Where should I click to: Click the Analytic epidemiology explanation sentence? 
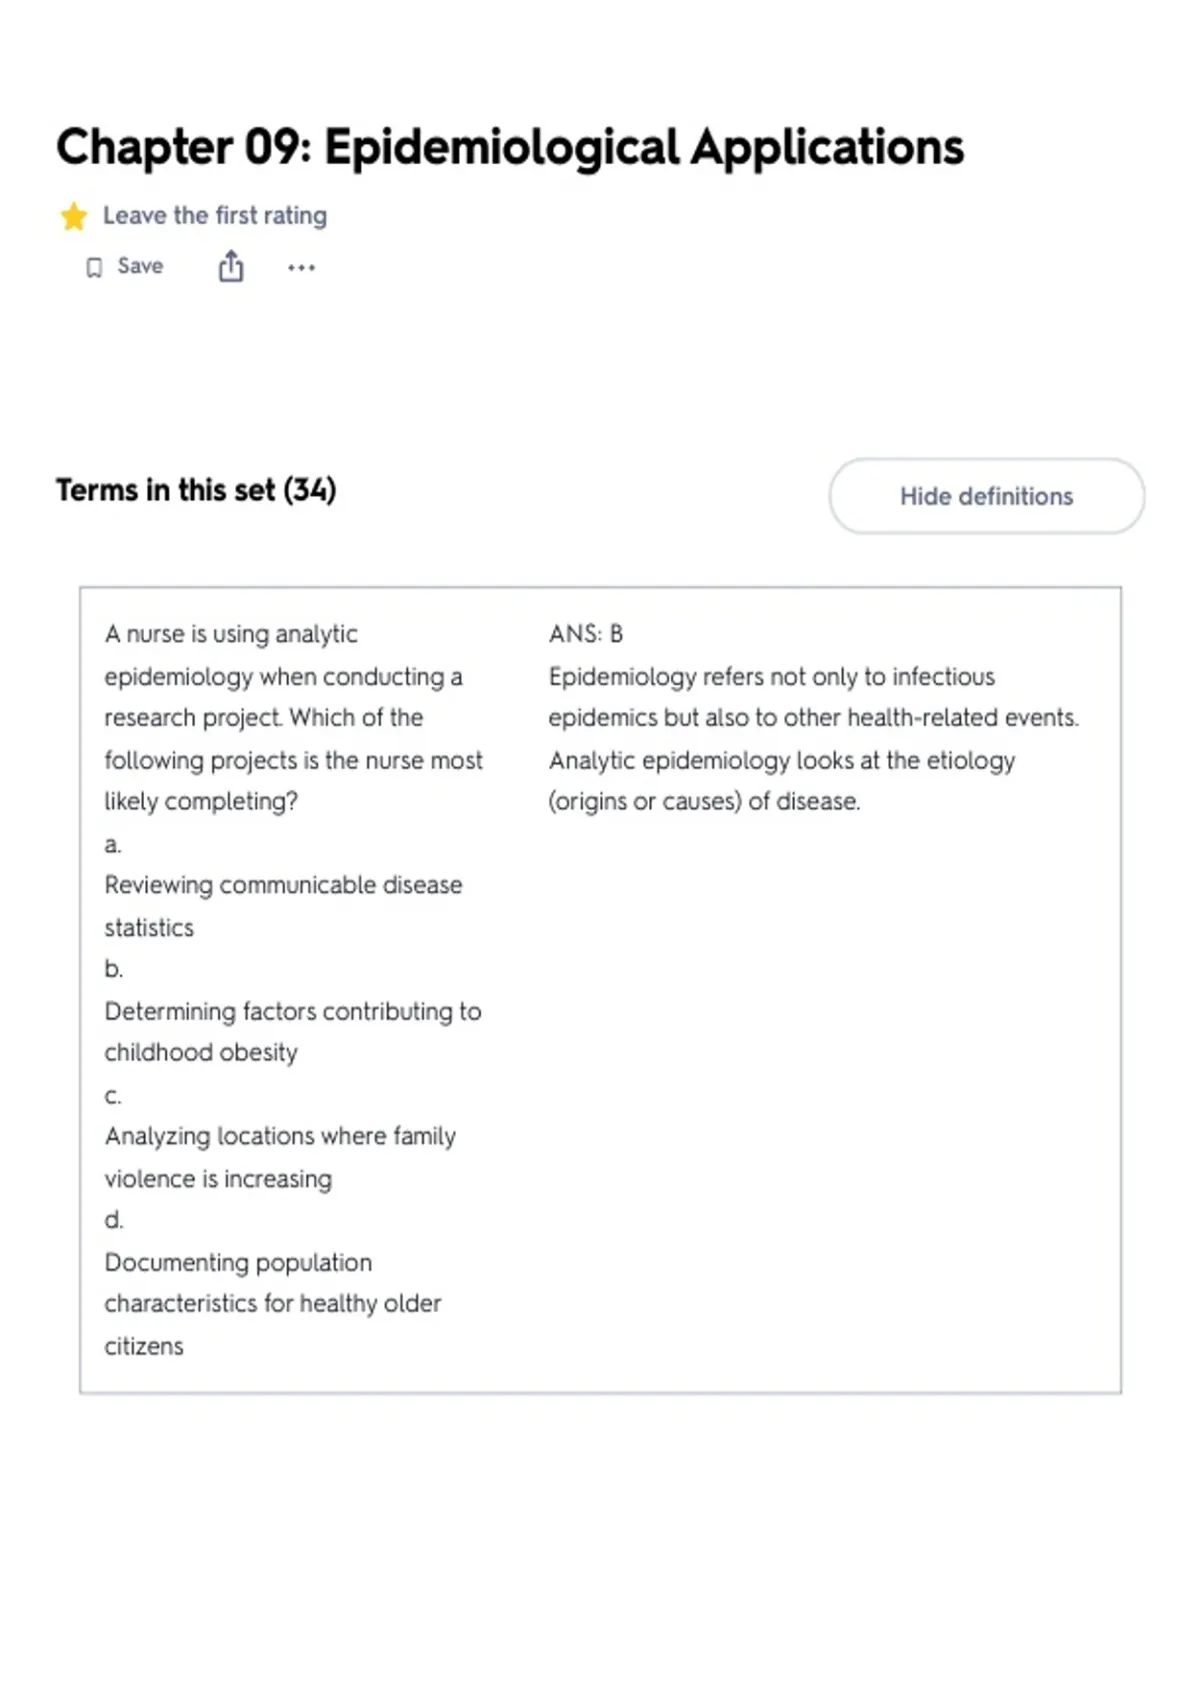click(x=782, y=781)
